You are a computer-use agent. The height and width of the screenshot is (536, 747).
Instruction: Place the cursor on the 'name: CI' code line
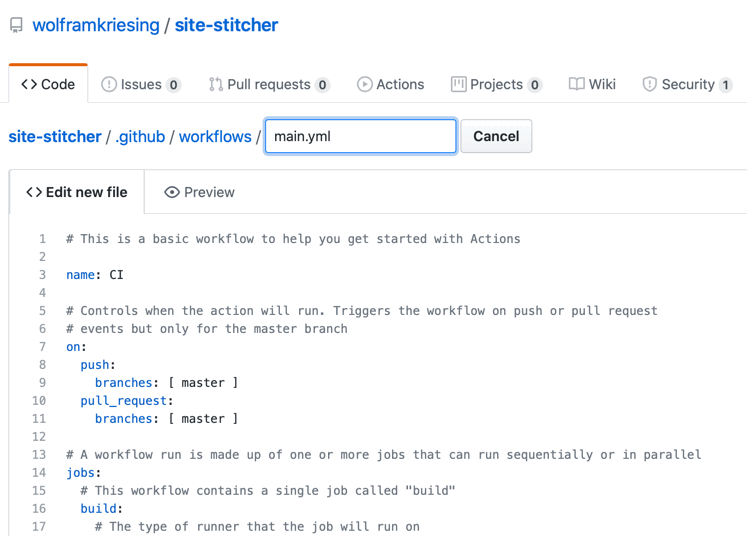95,275
